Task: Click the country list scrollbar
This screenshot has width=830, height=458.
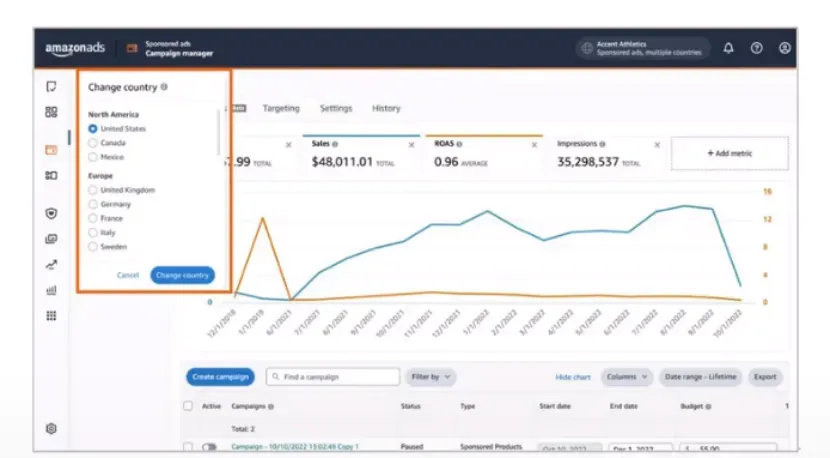Action: click(x=218, y=132)
